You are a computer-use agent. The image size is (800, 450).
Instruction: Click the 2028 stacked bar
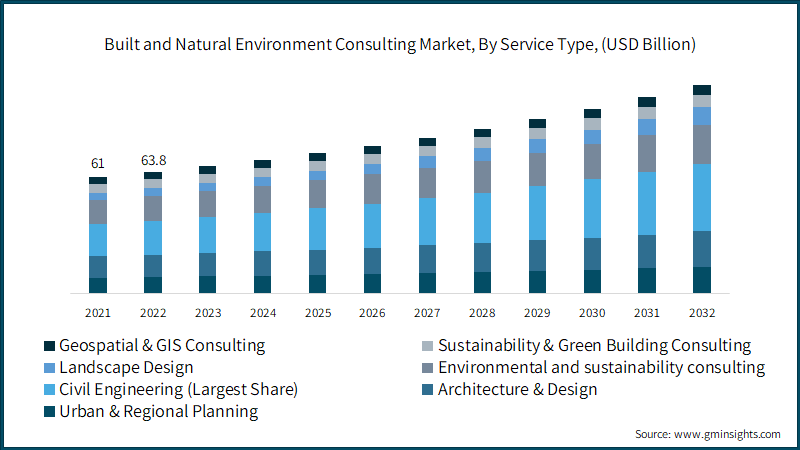(x=483, y=211)
